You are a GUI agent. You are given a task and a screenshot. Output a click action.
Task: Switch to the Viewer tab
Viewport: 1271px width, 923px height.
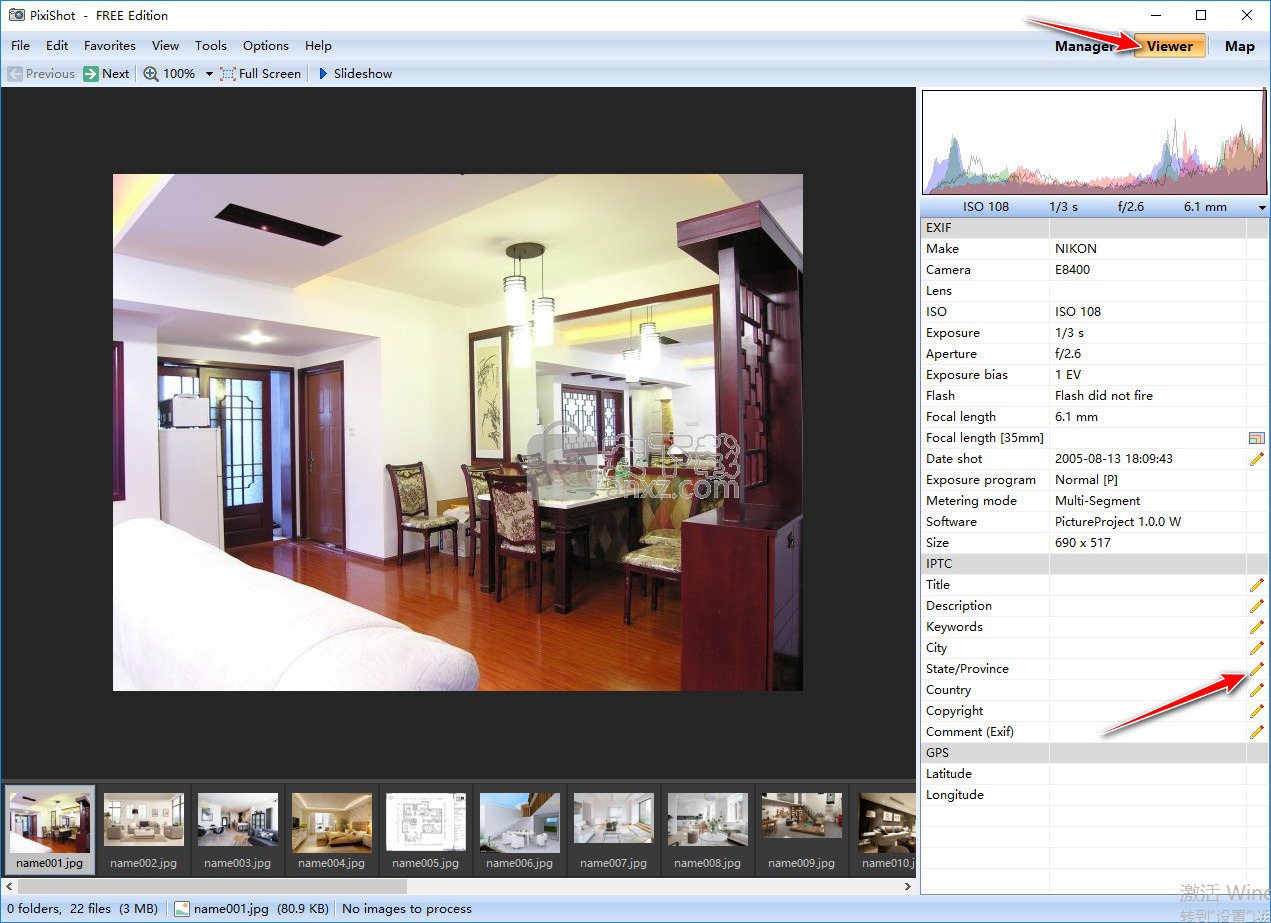tap(1170, 46)
